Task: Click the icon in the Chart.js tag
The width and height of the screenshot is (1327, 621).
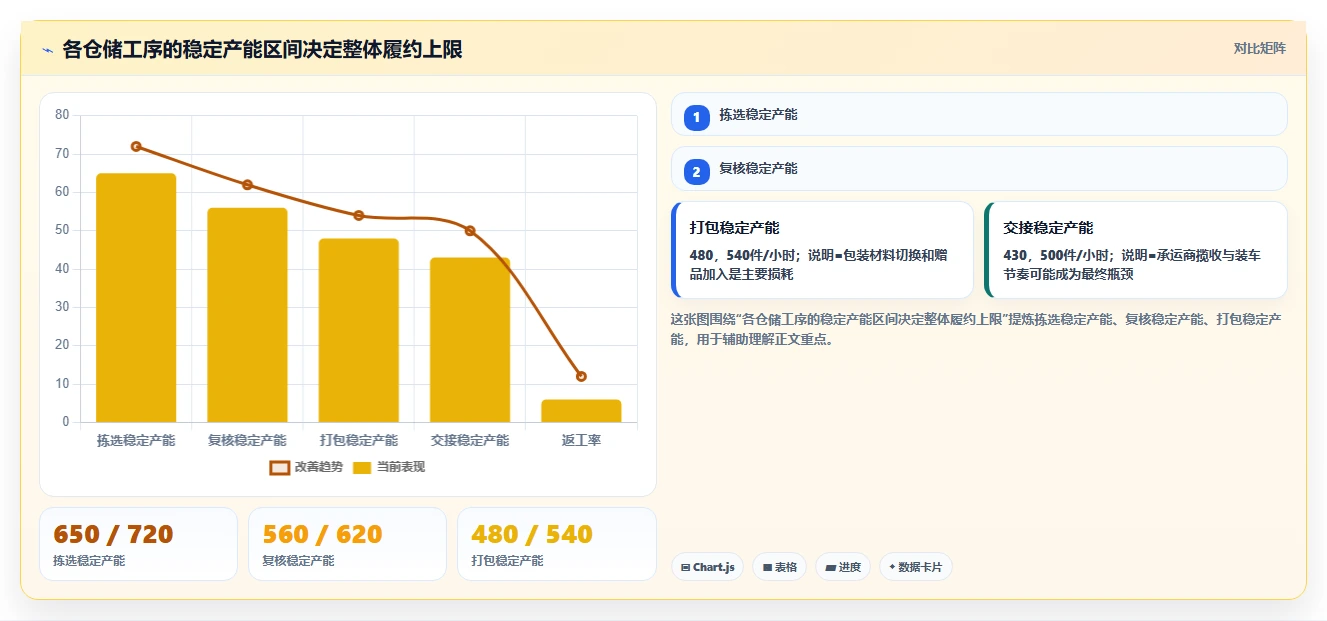Action: click(x=685, y=567)
